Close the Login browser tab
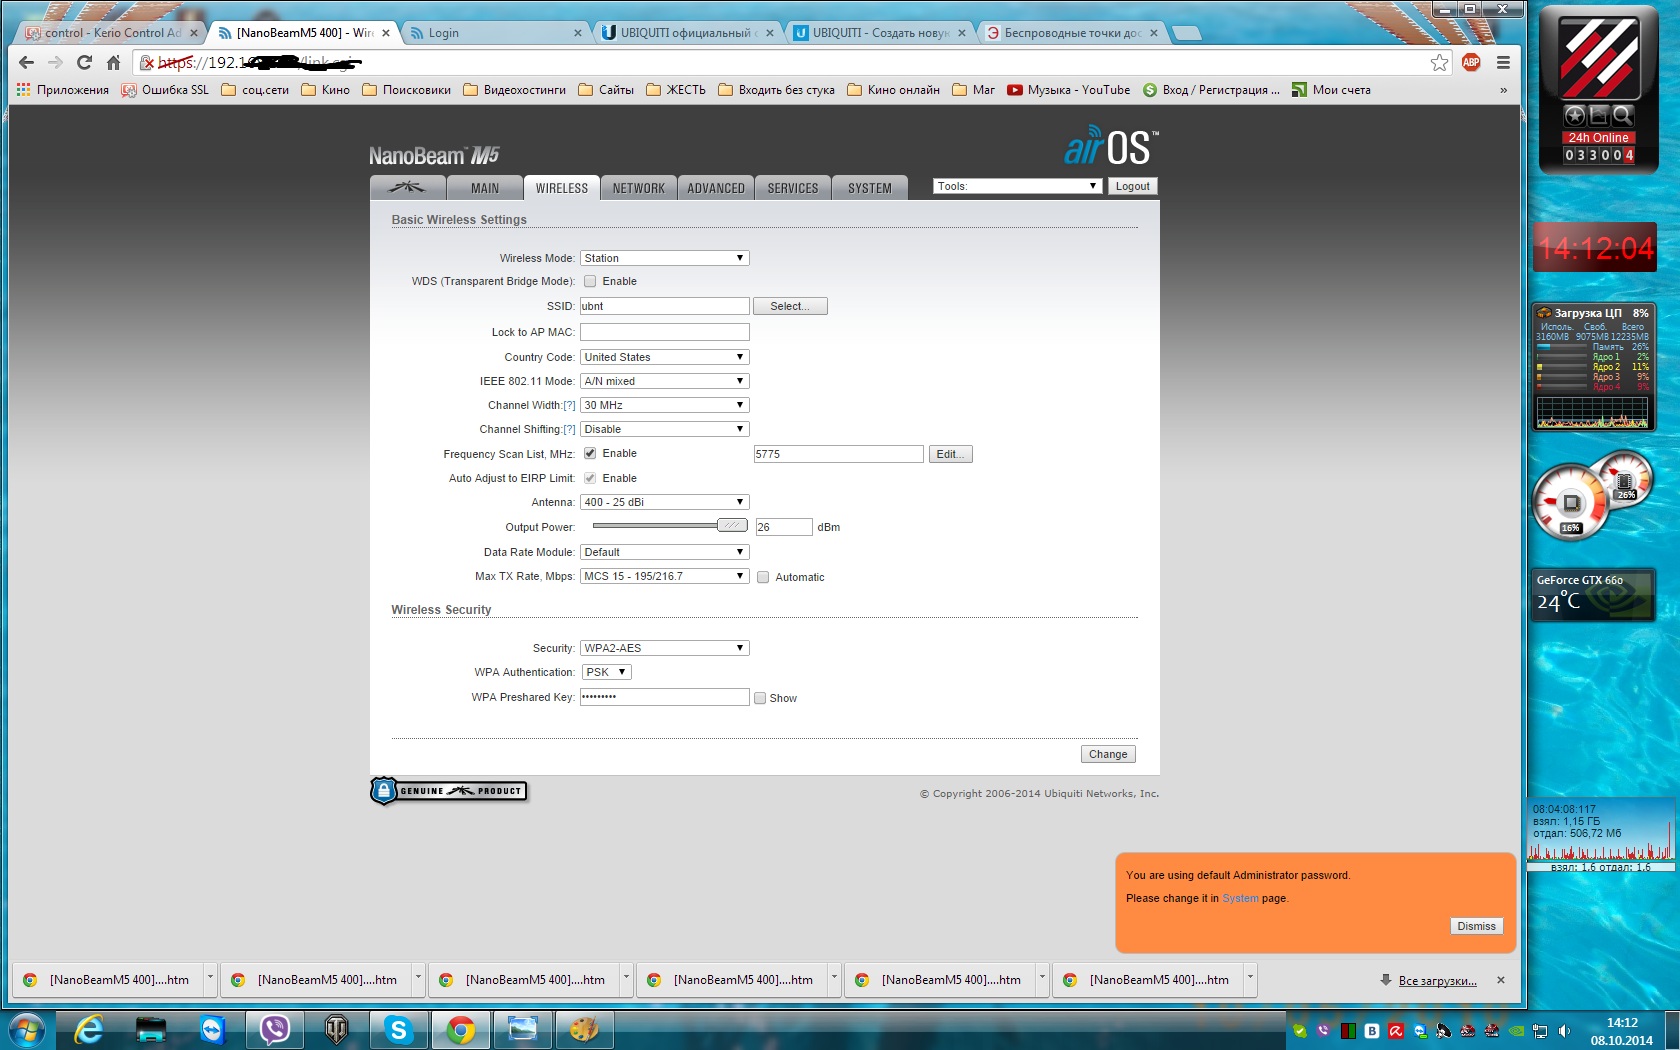The width and height of the screenshot is (1680, 1050). [578, 33]
